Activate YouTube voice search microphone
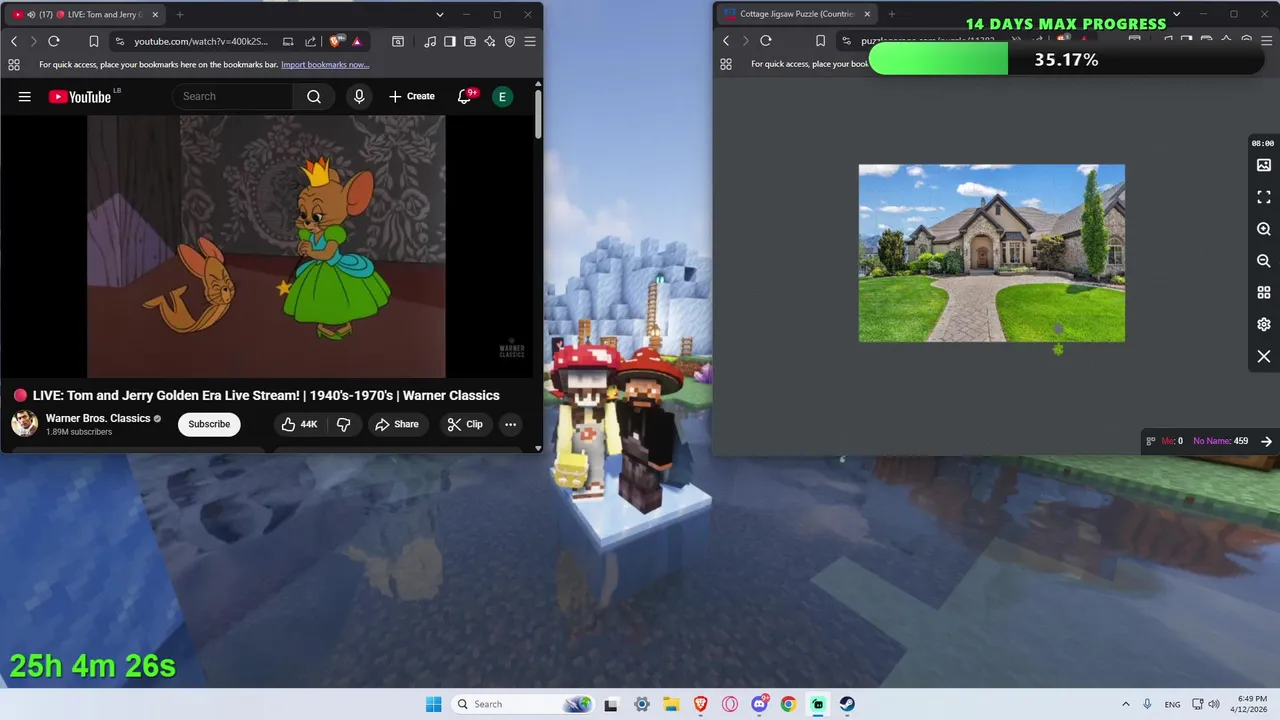The height and width of the screenshot is (720, 1280). (359, 96)
